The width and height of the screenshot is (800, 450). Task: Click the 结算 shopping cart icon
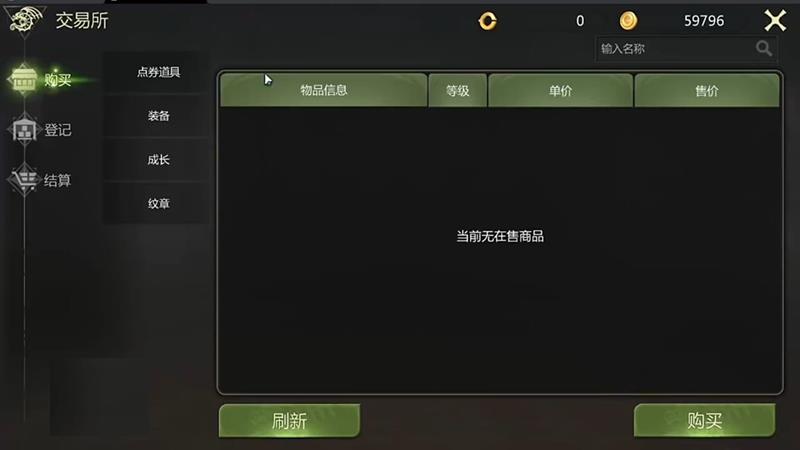[24, 180]
